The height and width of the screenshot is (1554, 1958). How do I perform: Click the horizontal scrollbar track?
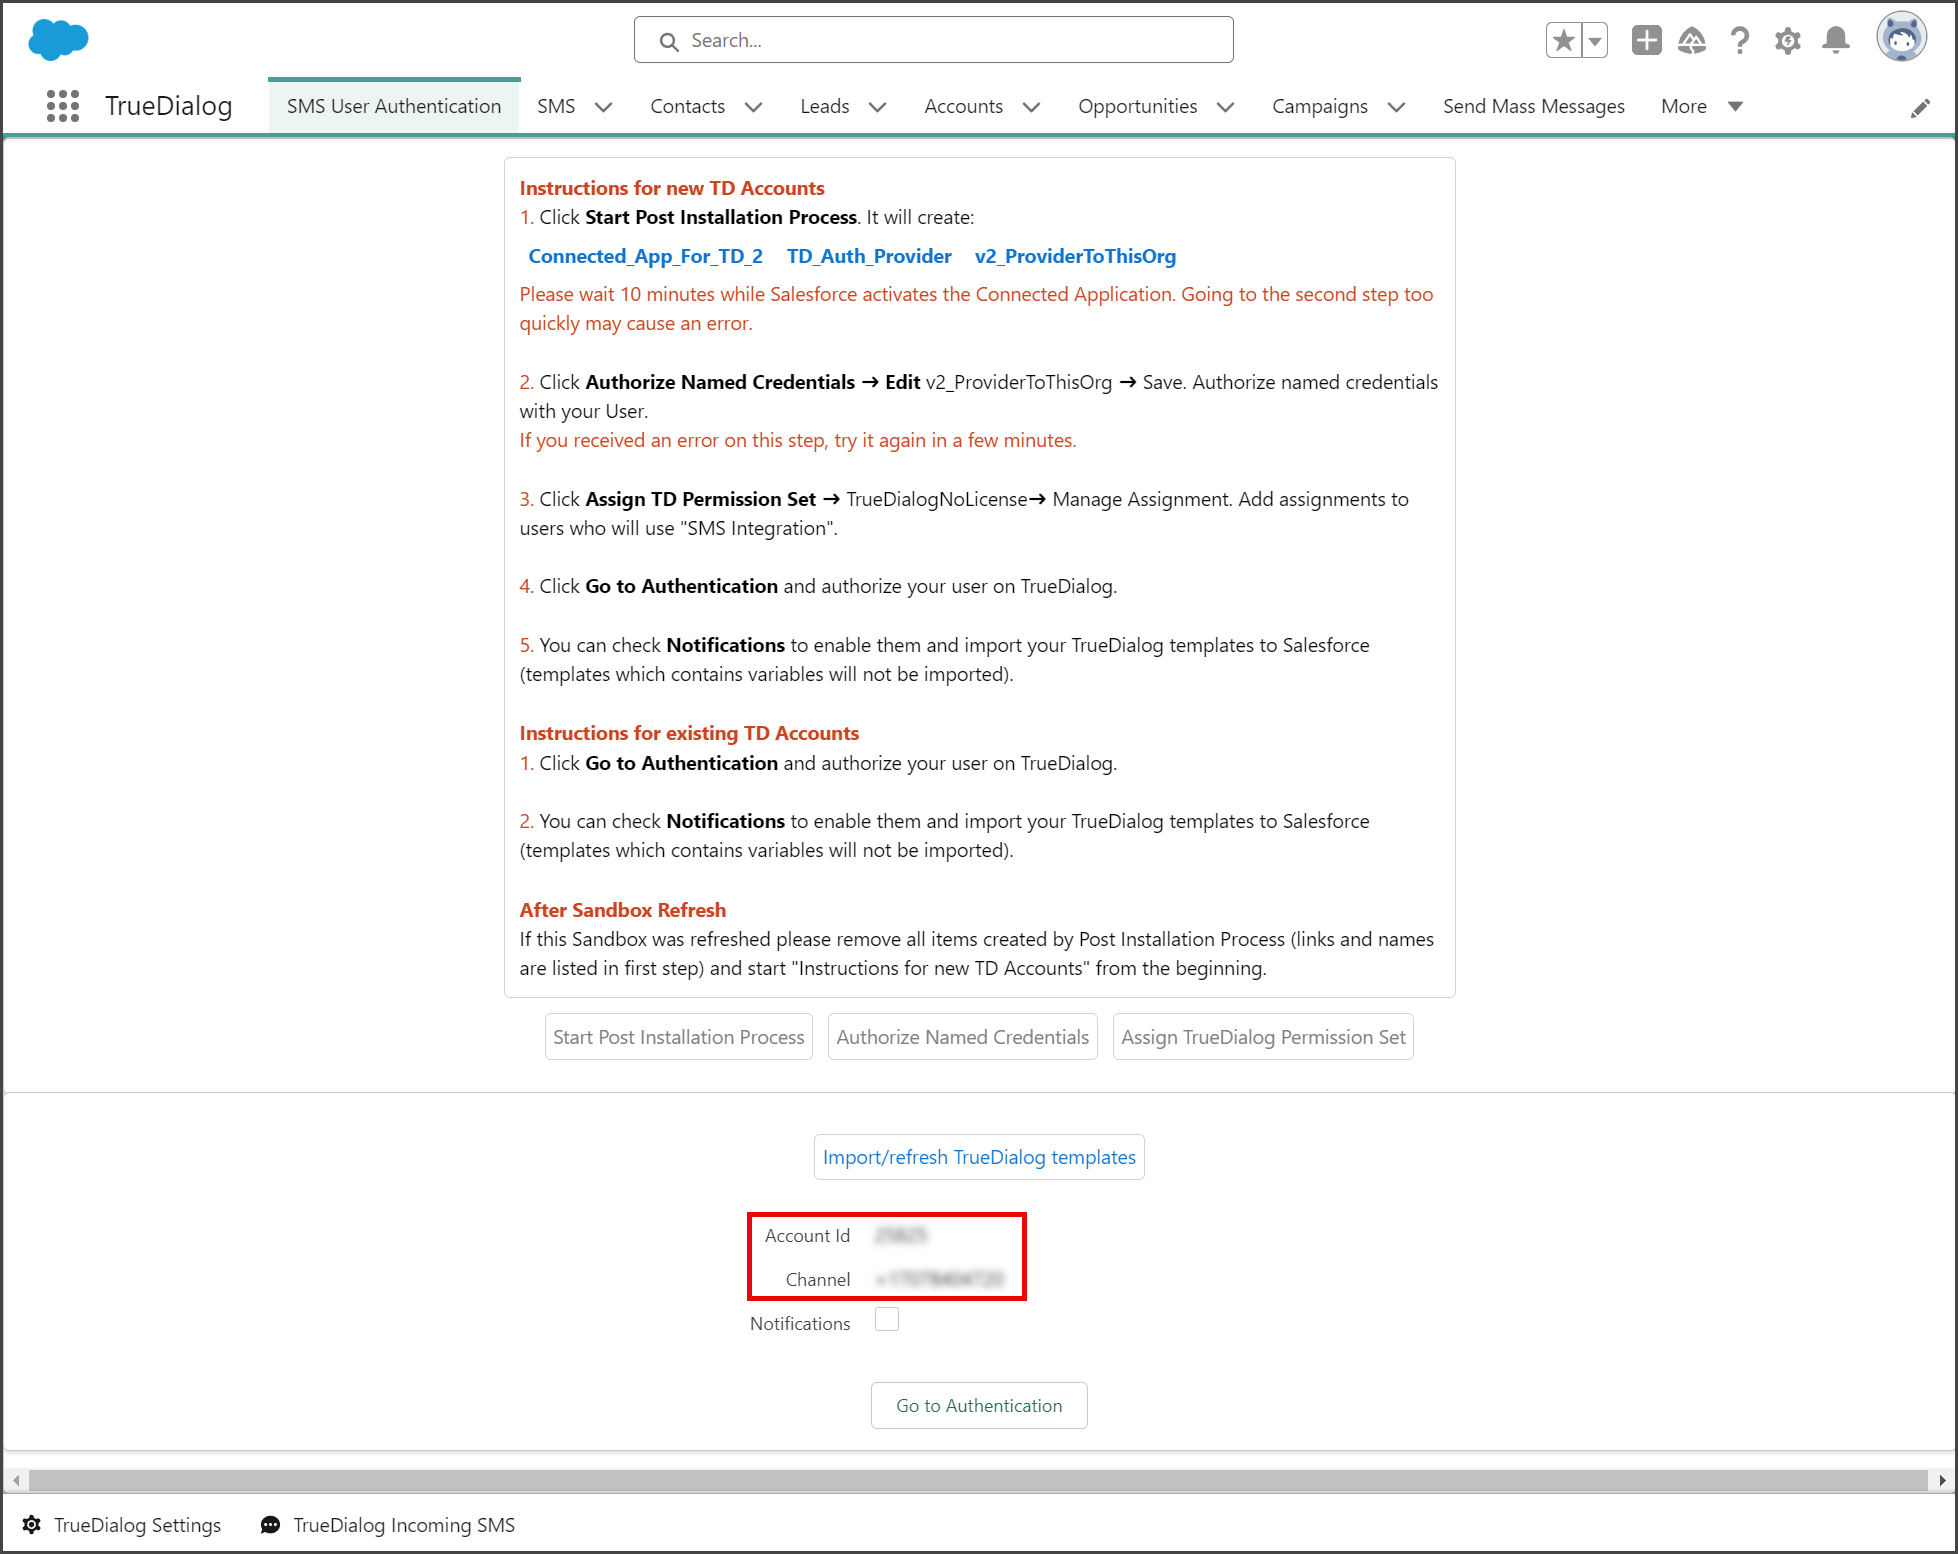click(977, 1480)
